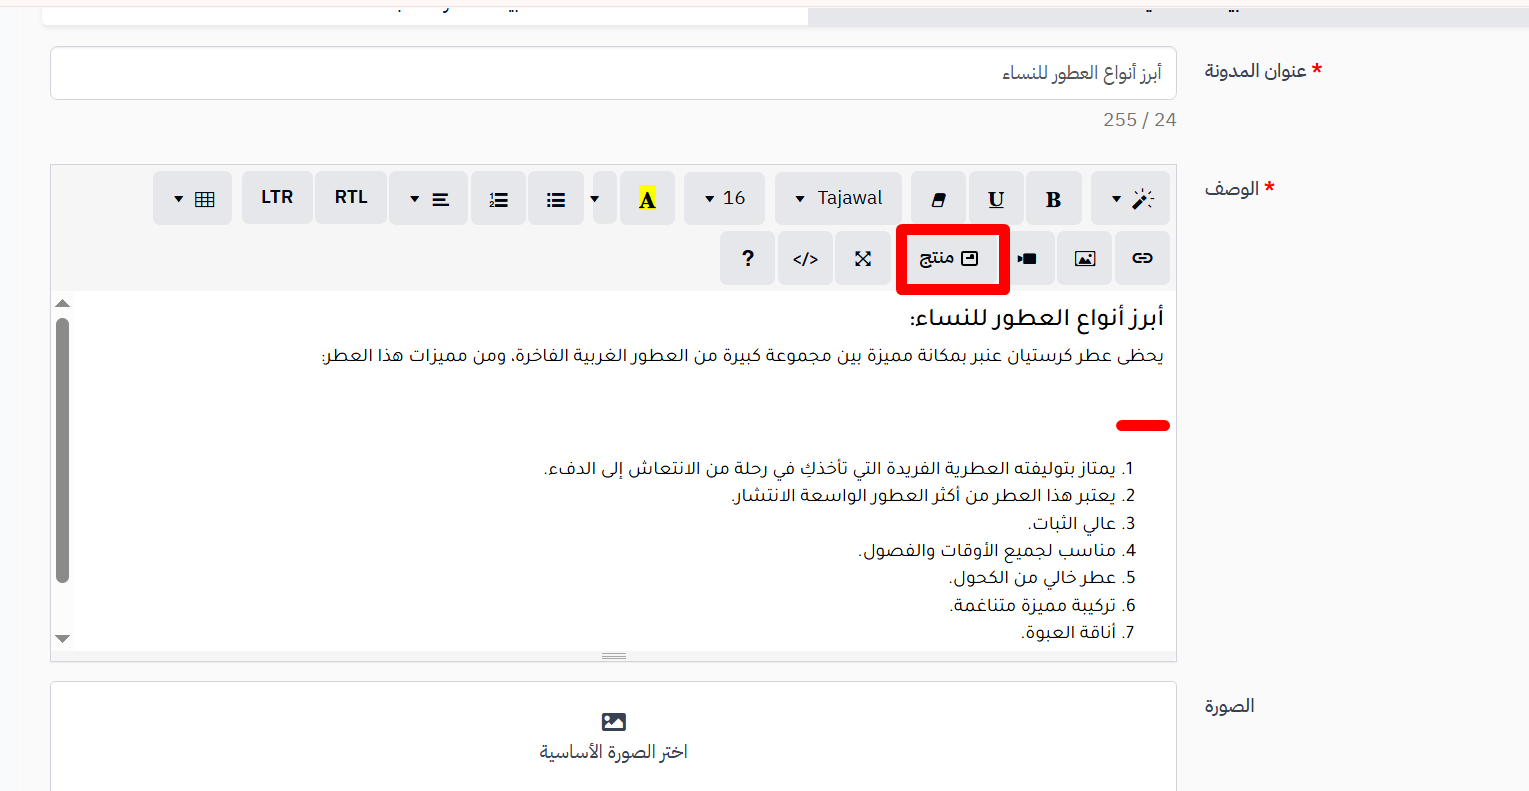Switch to HTML code view
The image size is (1529, 791).
click(x=806, y=258)
